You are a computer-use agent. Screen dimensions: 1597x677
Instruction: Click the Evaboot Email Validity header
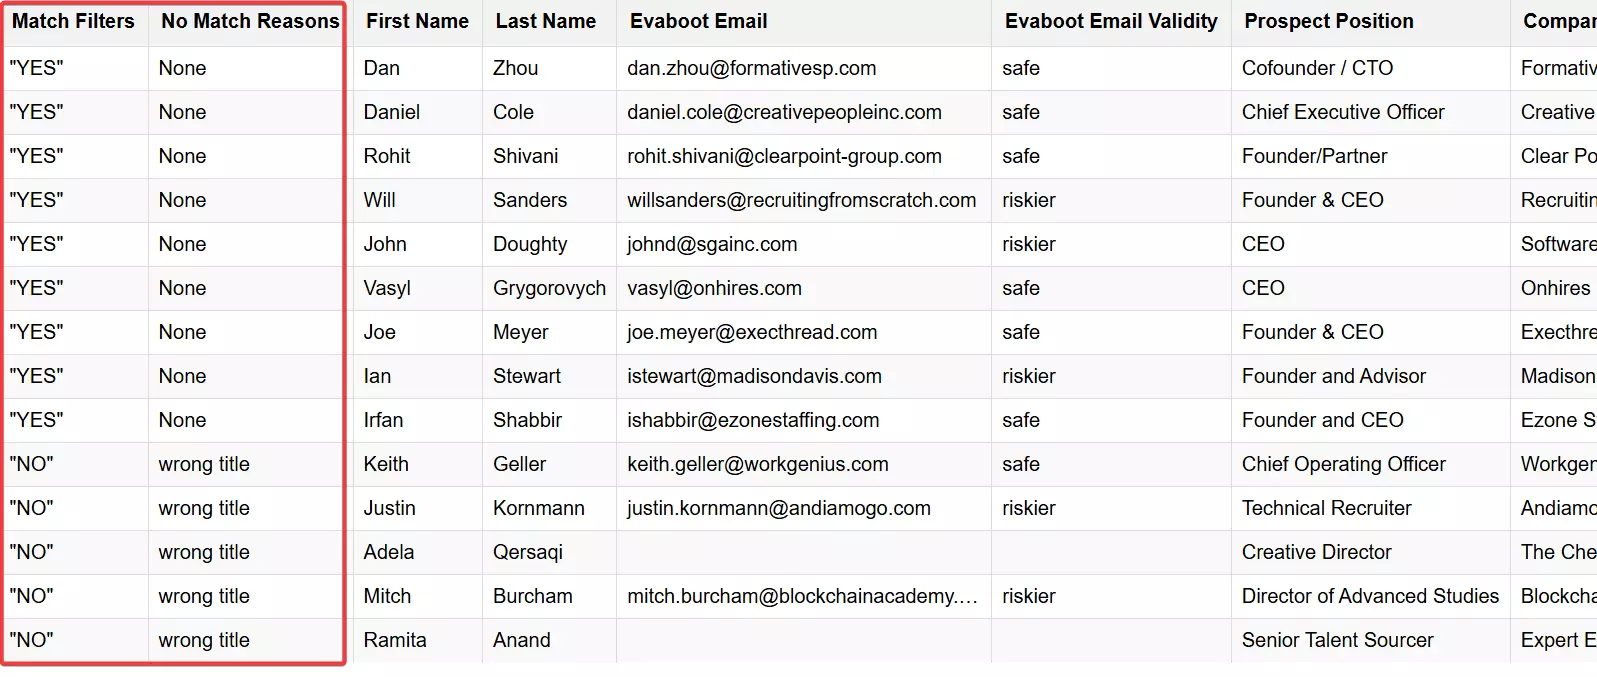(x=1111, y=21)
